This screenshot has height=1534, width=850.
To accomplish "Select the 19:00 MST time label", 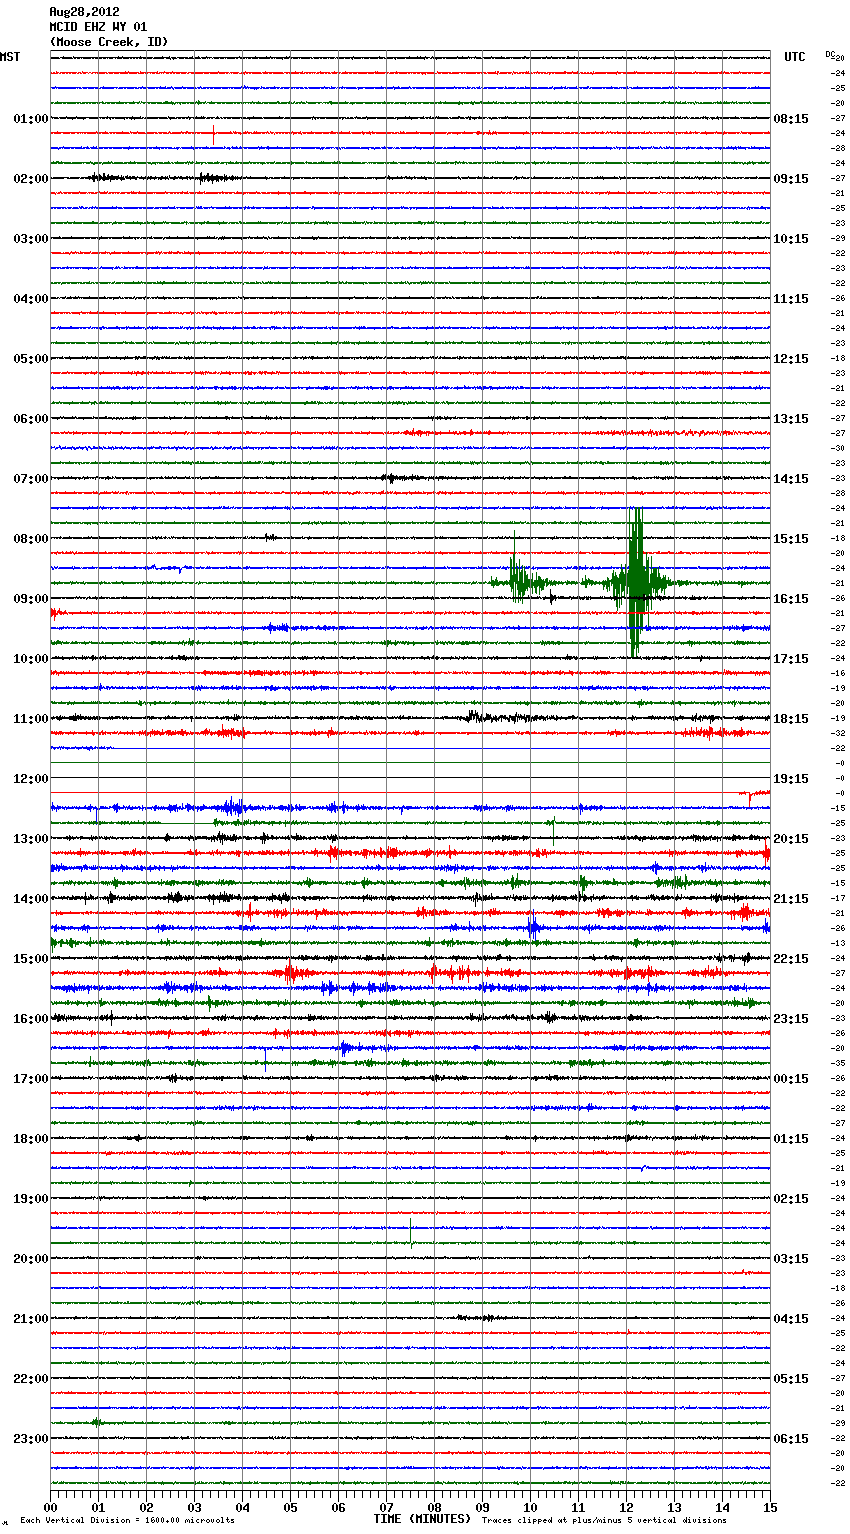I will 31,1199.
